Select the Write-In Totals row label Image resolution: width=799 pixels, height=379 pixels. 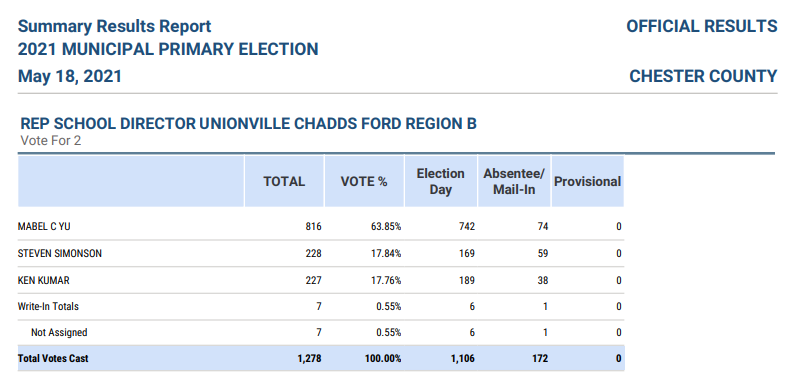(x=48, y=307)
